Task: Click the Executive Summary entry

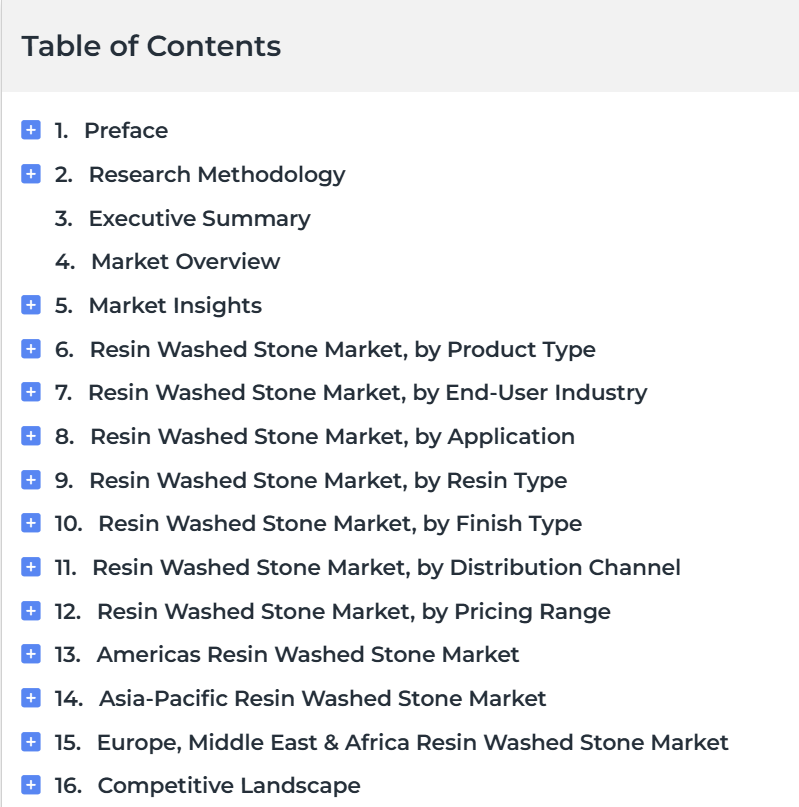Action: tap(199, 218)
